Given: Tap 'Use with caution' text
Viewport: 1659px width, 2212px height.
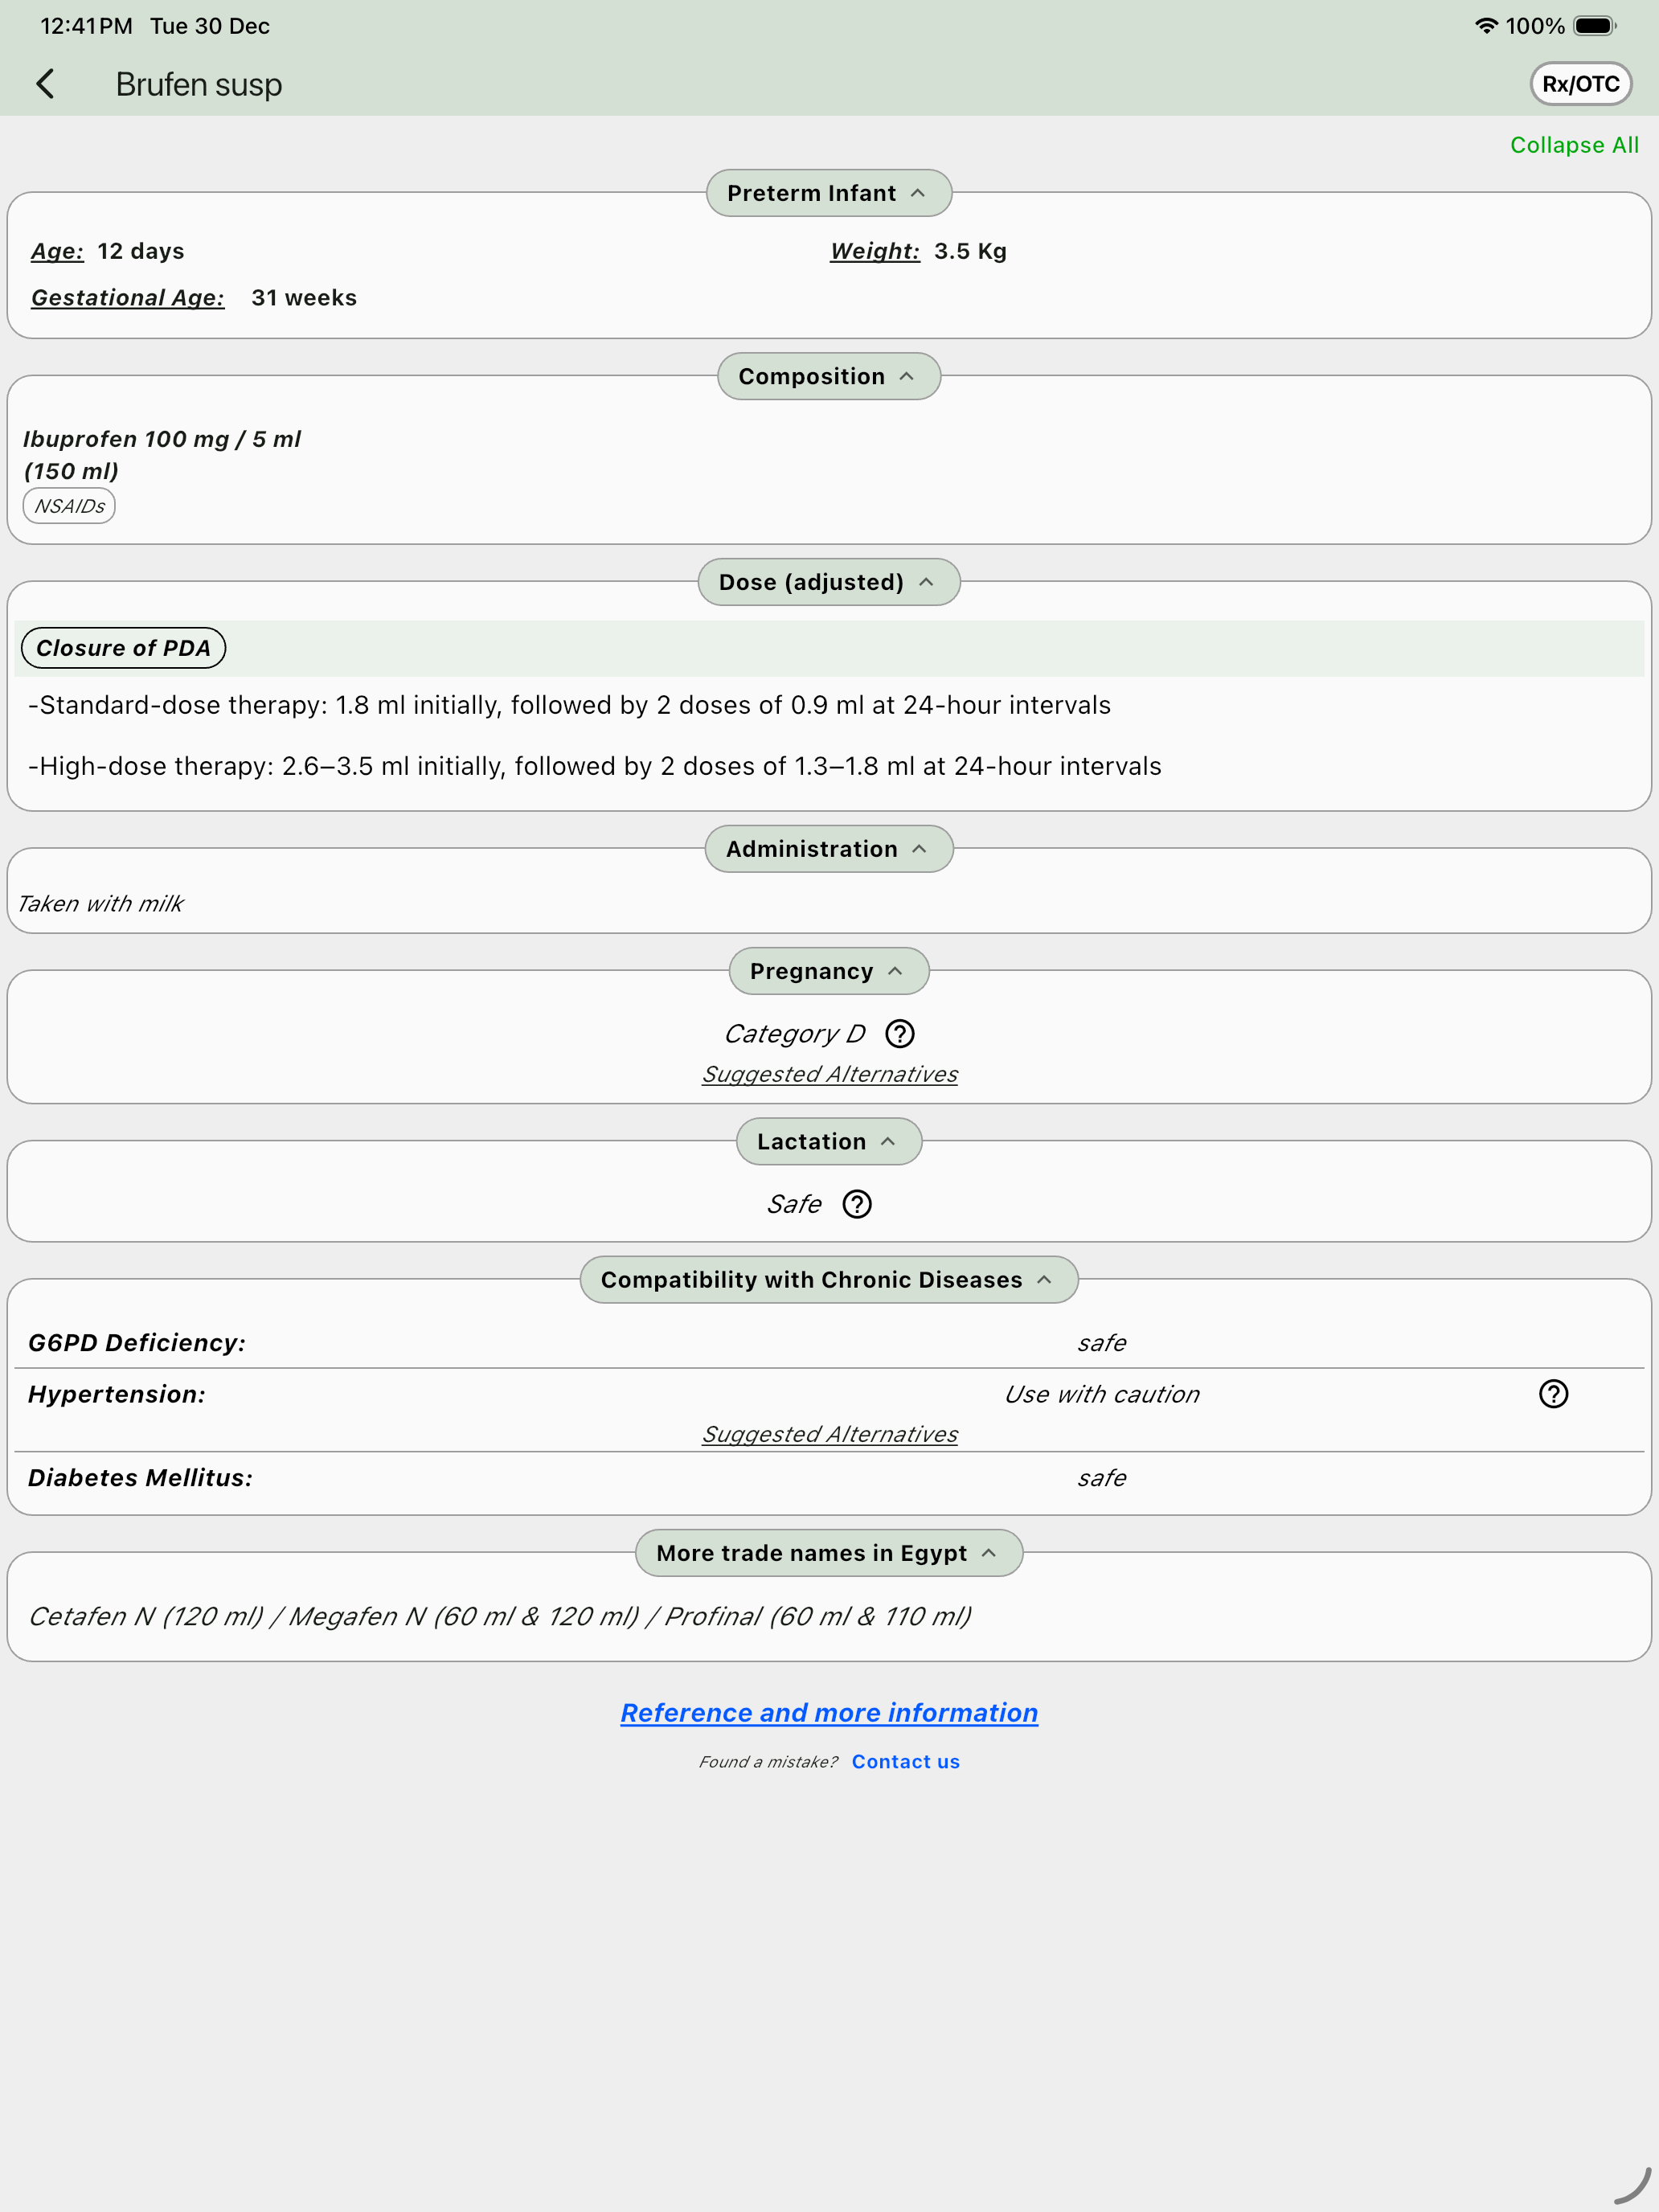Looking at the screenshot, I should tap(1101, 1394).
